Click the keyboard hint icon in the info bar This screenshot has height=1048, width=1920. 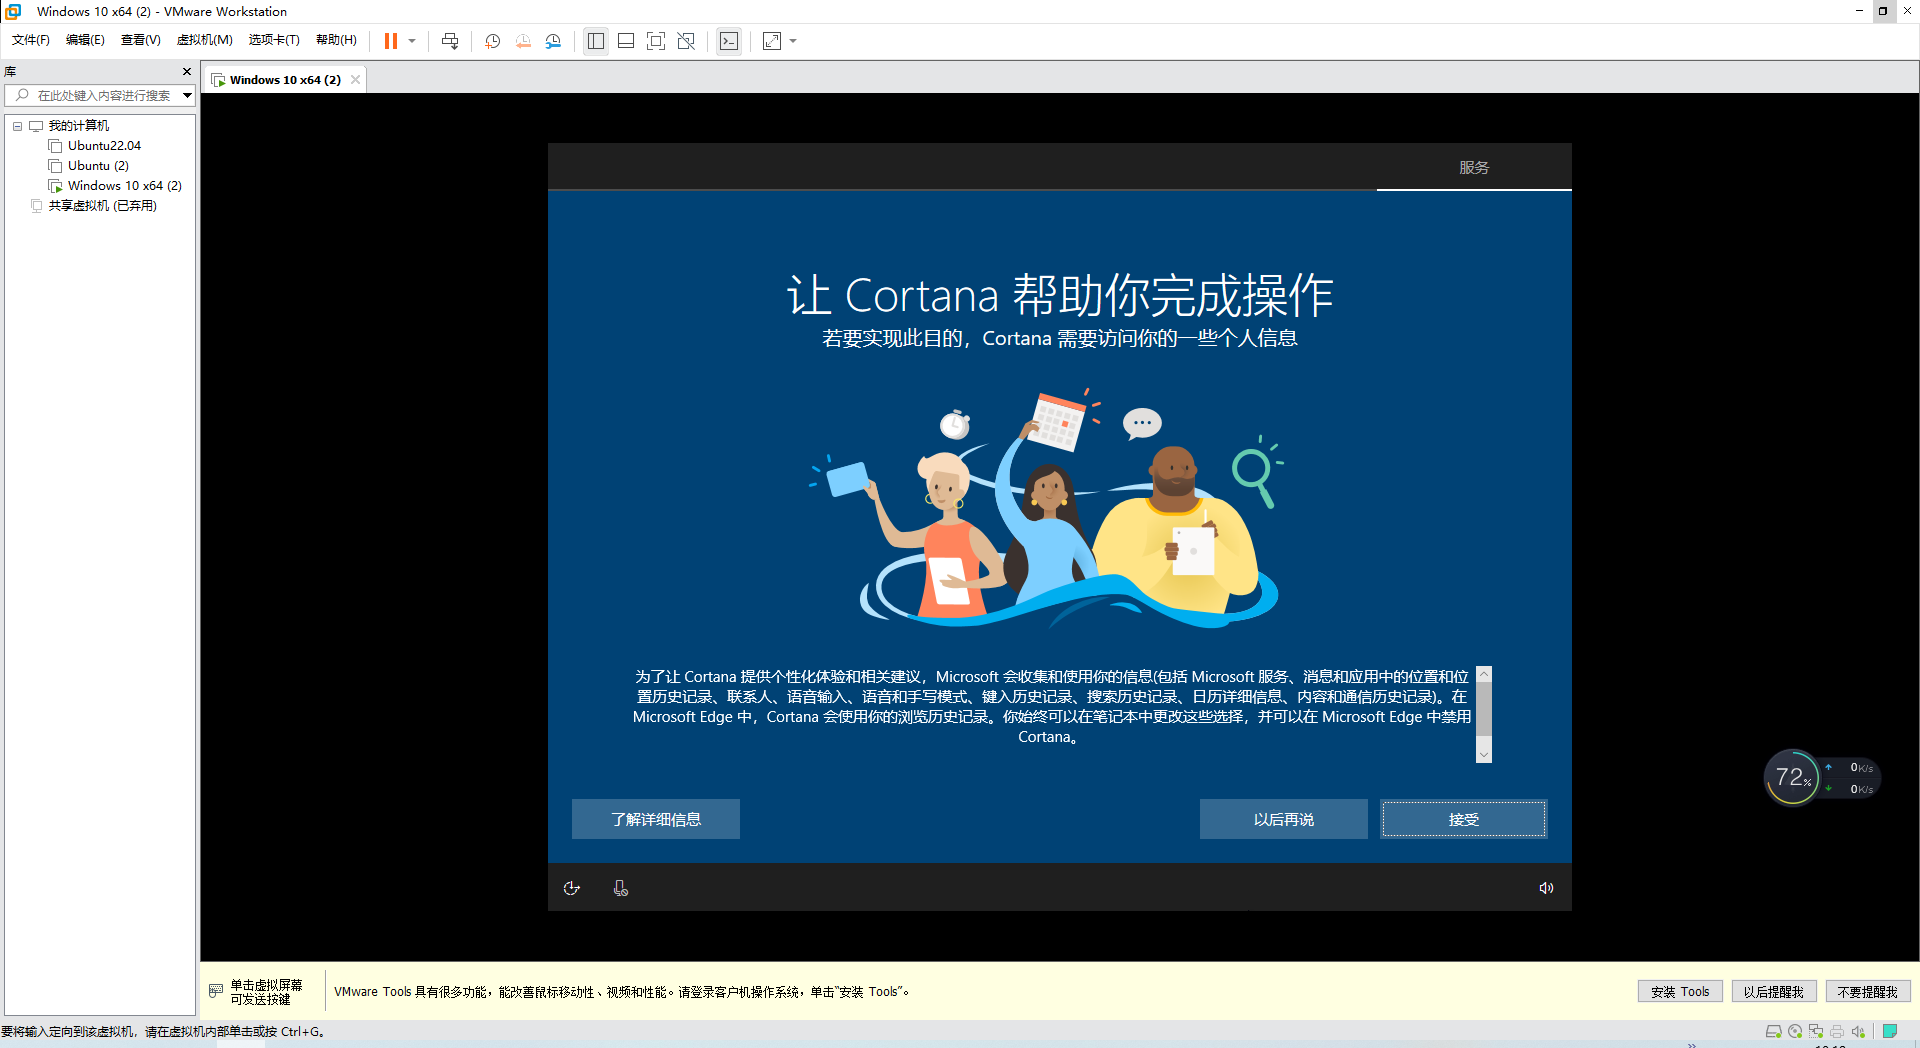coord(216,991)
